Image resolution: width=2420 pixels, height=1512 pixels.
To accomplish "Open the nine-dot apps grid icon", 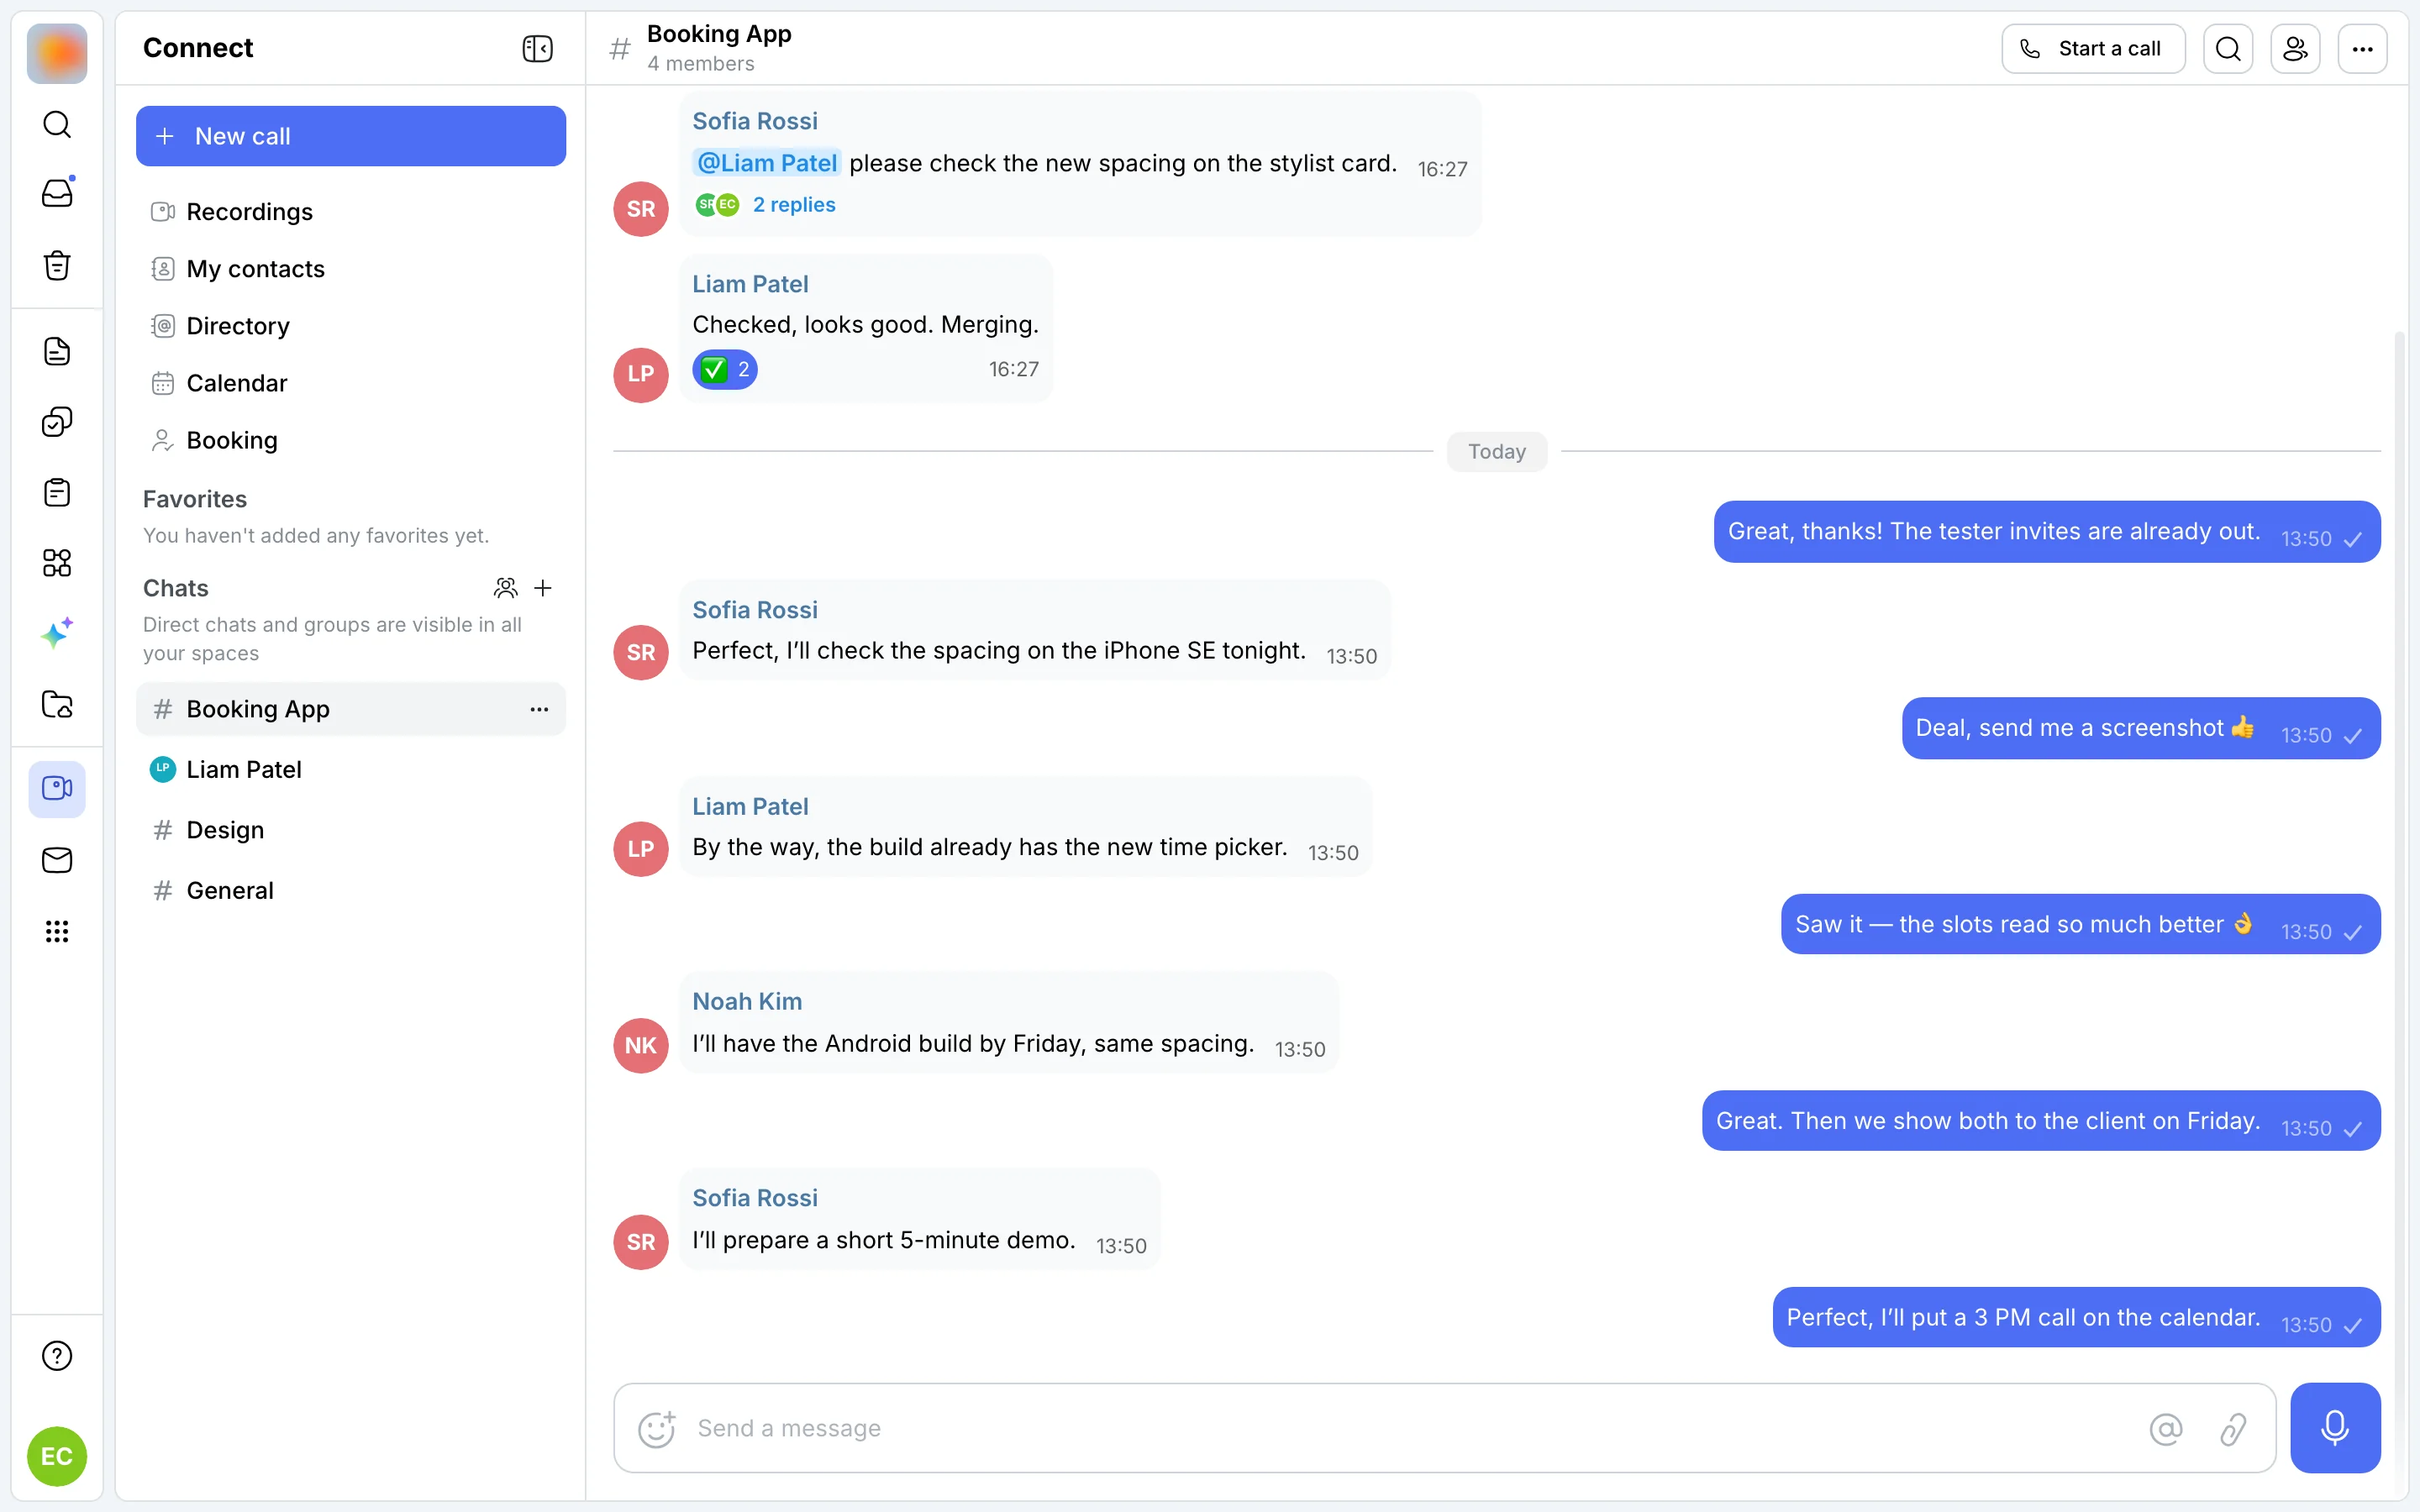I will point(57,931).
